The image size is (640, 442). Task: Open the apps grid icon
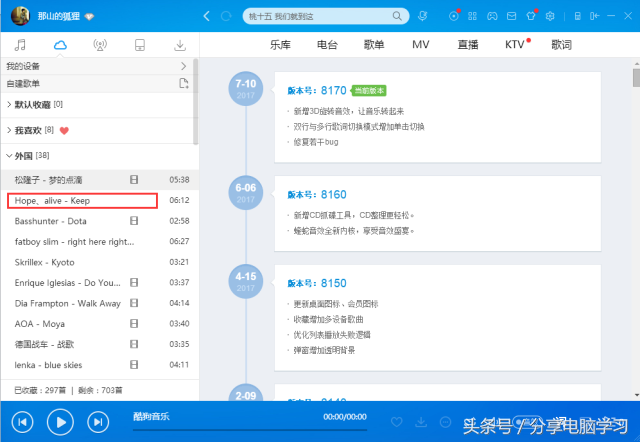point(472,16)
